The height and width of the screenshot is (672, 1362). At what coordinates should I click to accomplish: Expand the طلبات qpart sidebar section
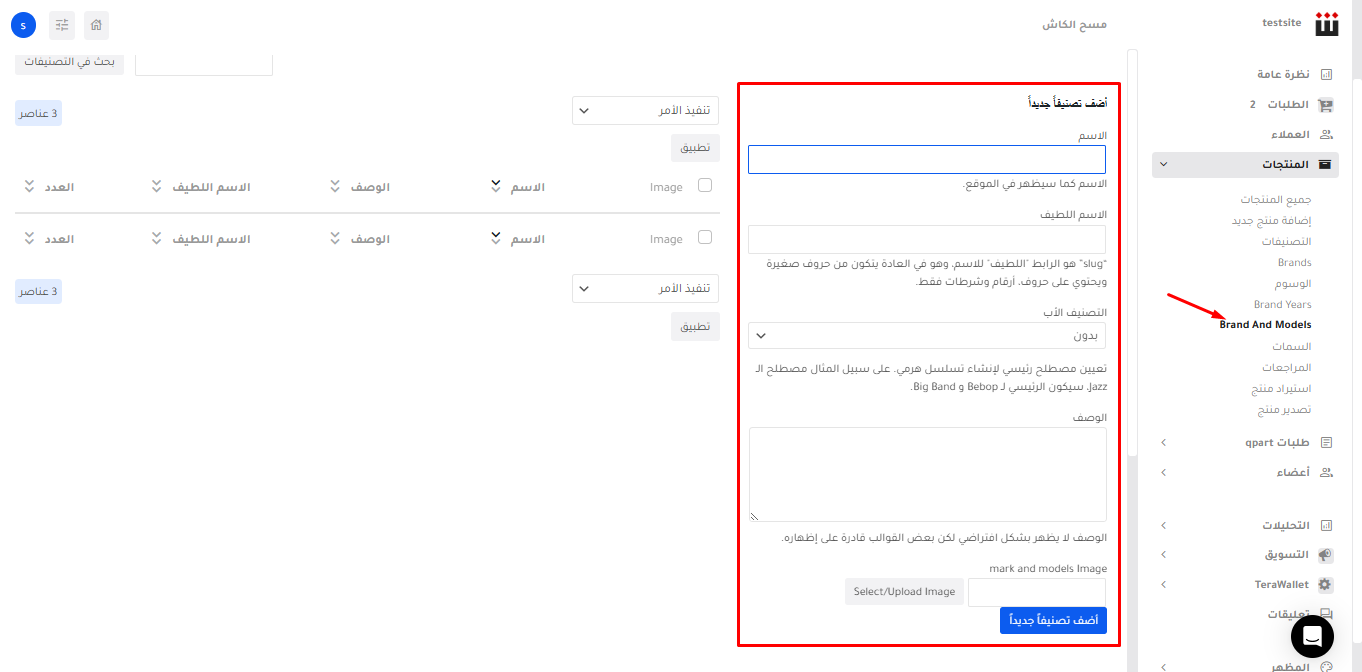pos(1245,442)
